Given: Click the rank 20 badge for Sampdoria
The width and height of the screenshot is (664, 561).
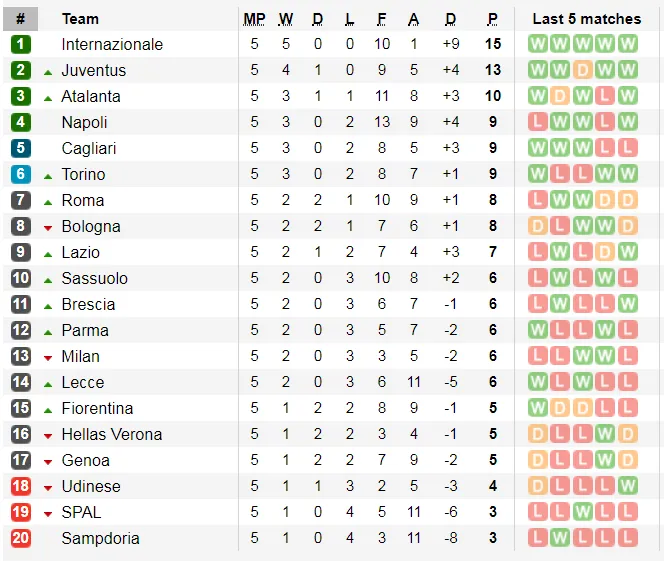Looking at the screenshot, I should coord(21,538).
